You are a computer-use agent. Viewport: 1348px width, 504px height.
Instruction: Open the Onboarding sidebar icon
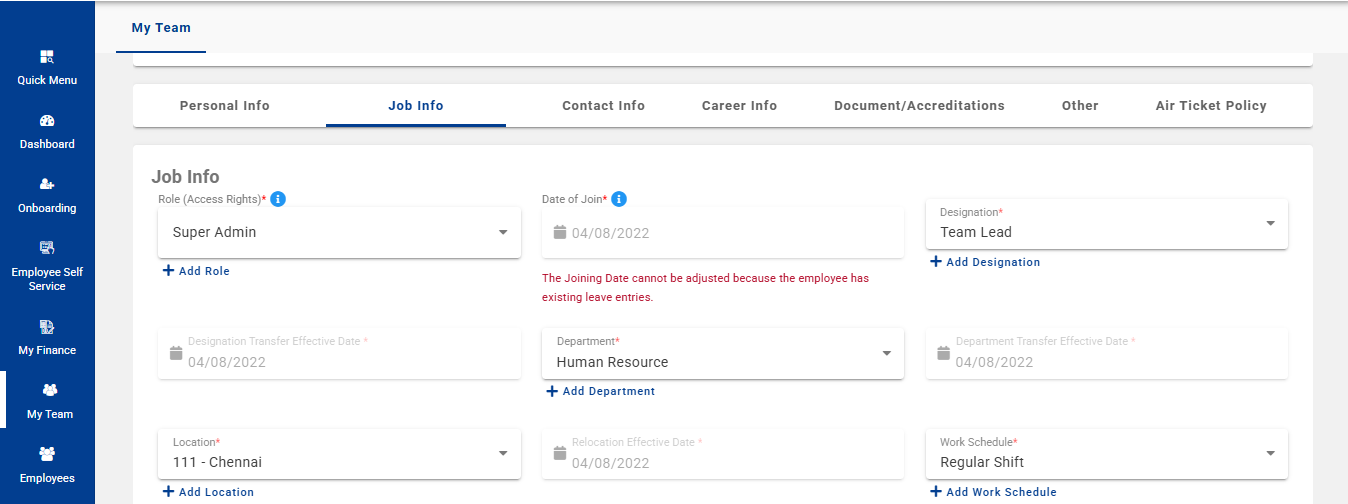(47, 185)
